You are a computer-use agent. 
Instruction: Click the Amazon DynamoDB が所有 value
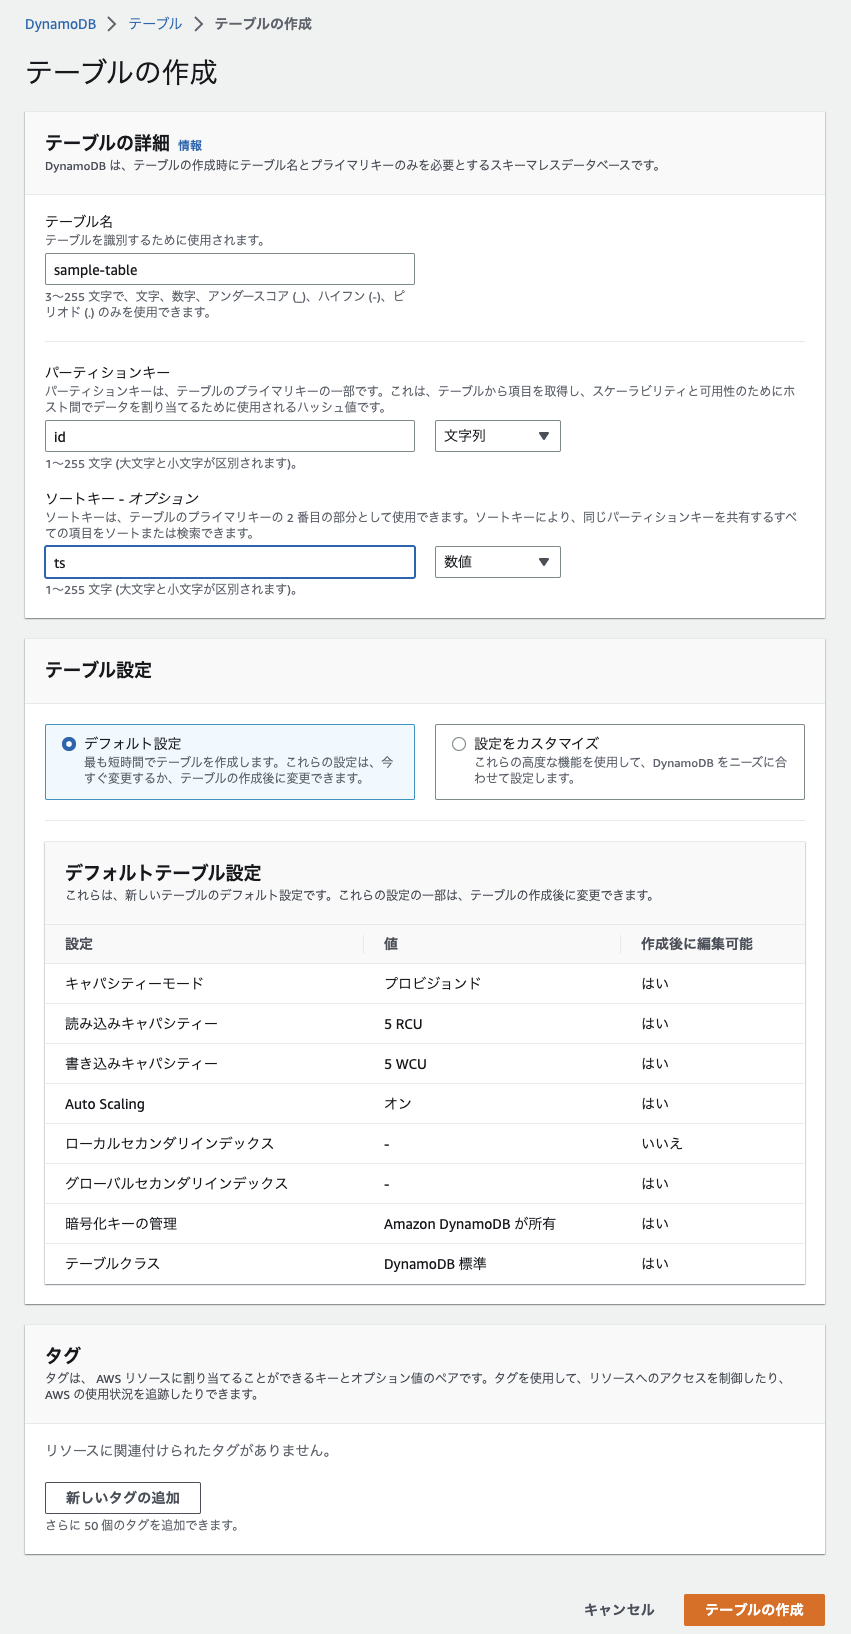point(470,1224)
